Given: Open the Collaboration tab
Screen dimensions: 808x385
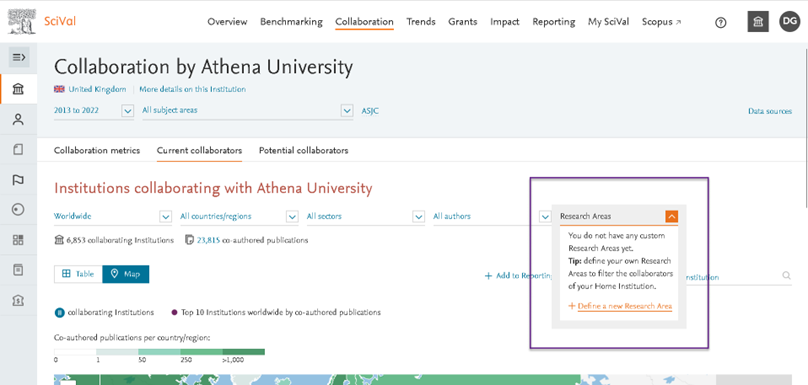Looking at the screenshot, I should pyautogui.click(x=364, y=22).
